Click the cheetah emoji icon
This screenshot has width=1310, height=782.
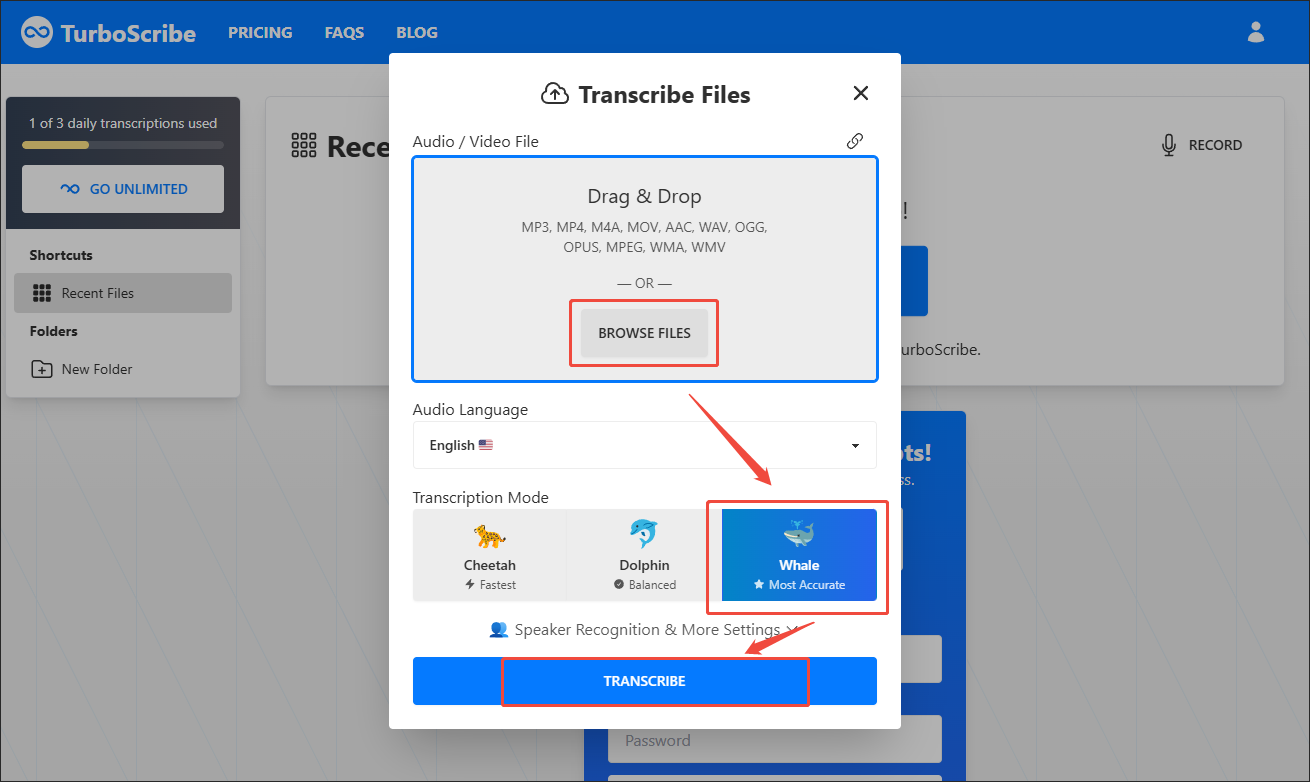490,535
